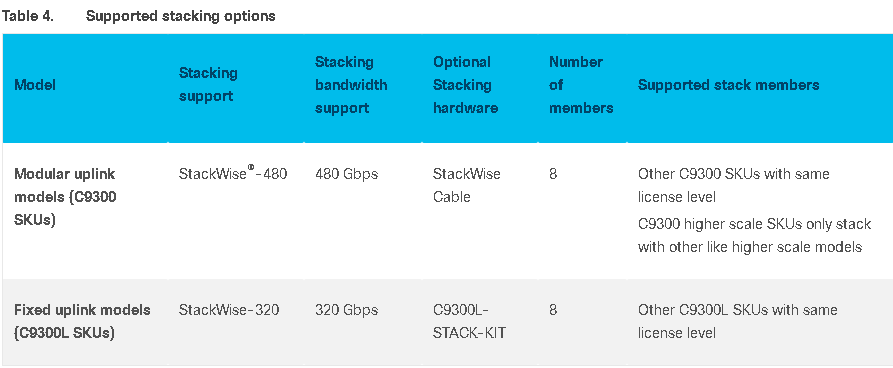Select the Modular uplink models row label
The height and width of the screenshot is (368, 893).
click(x=65, y=197)
